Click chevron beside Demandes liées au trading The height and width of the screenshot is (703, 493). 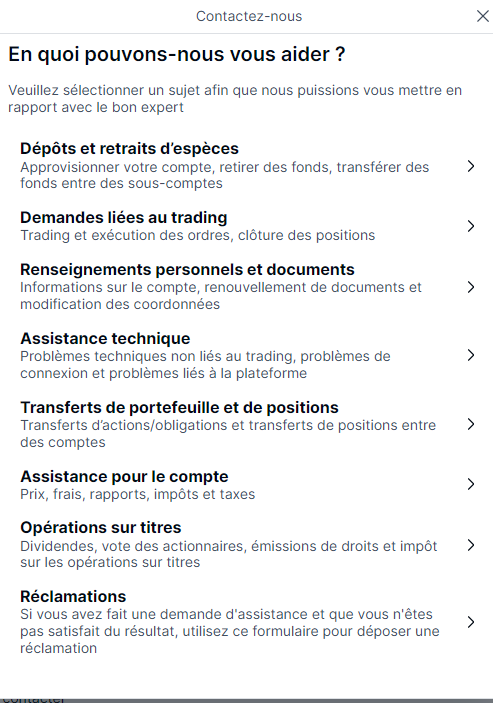click(471, 226)
